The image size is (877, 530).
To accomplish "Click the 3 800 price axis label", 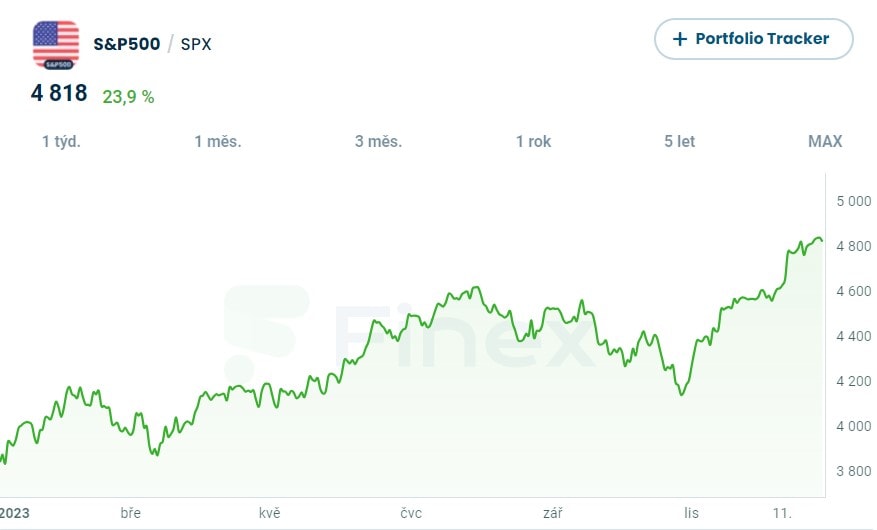I will coord(854,471).
